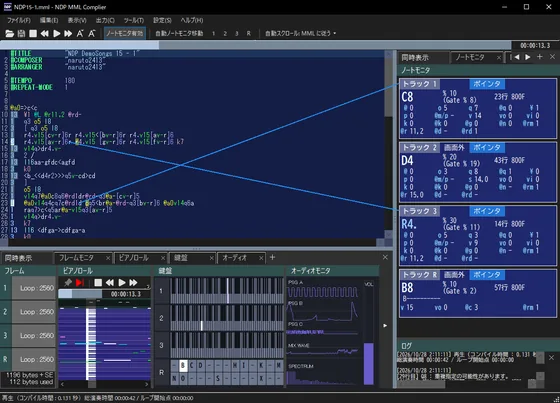This screenshot has height=403, width=560.
Task: Toggle ノートモニタ有効 button
Action: [x=125, y=34]
